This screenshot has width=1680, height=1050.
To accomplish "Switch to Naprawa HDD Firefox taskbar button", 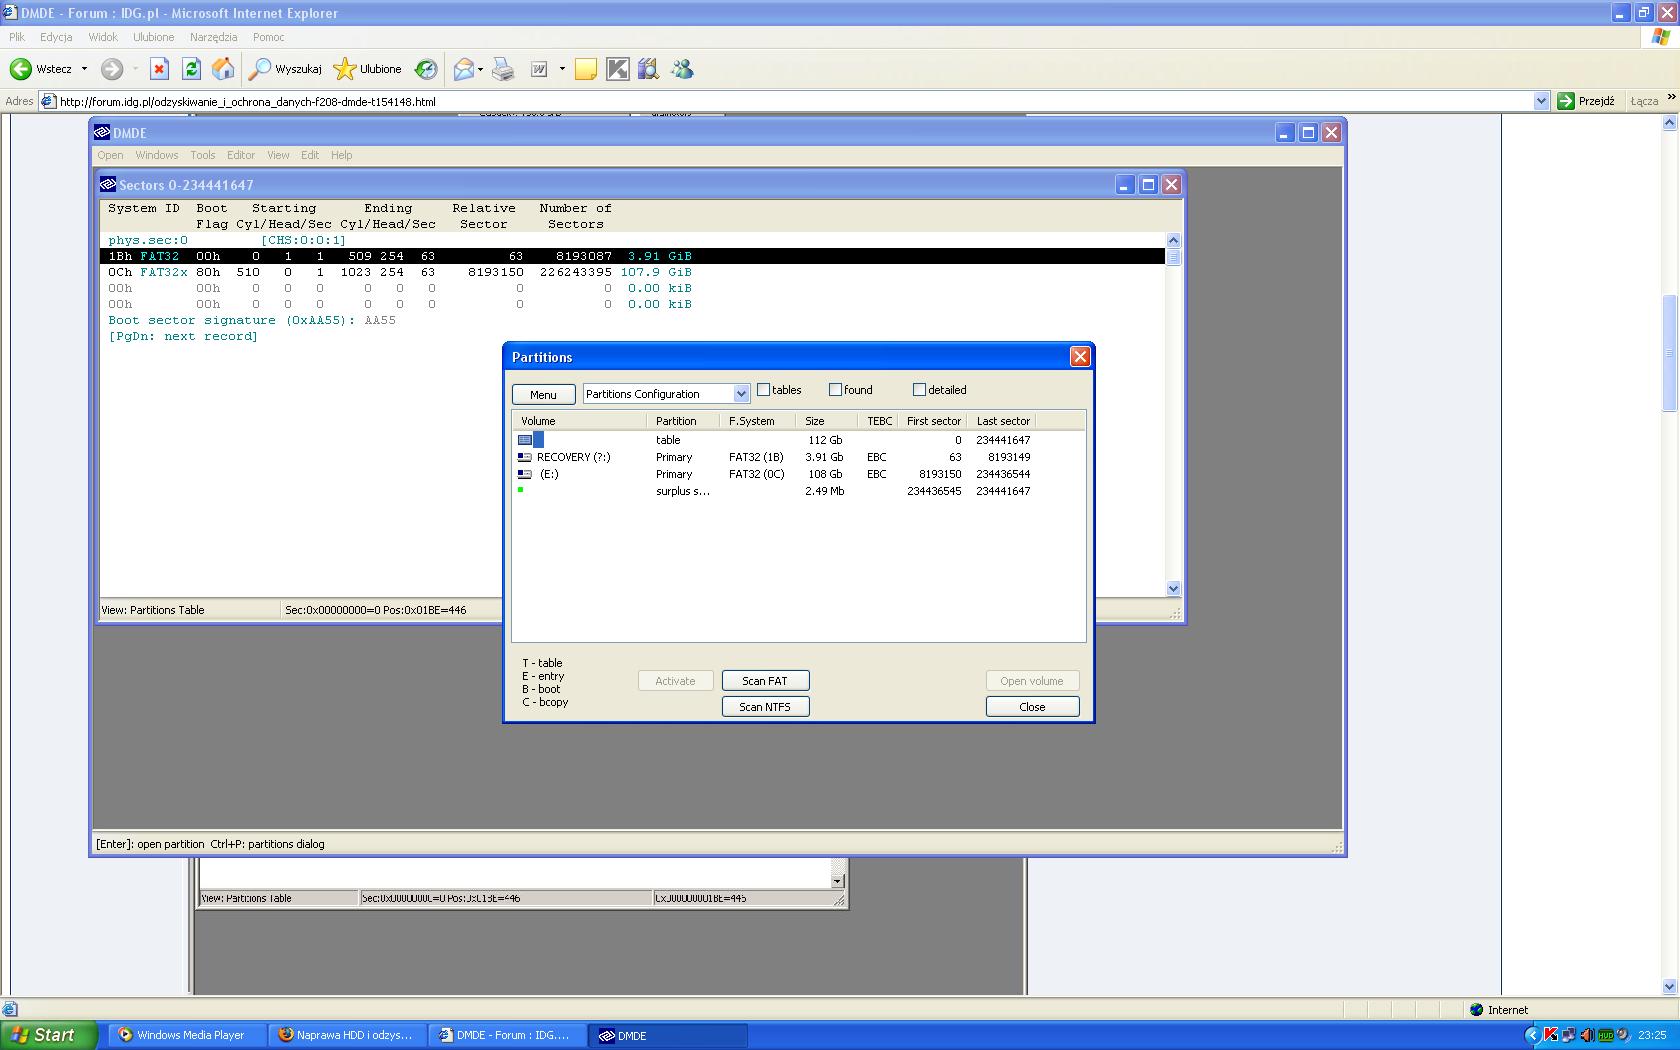I will click(x=349, y=1035).
